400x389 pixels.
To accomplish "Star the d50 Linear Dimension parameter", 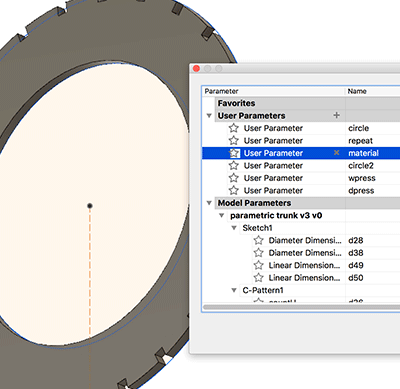I will click(259, 278).
